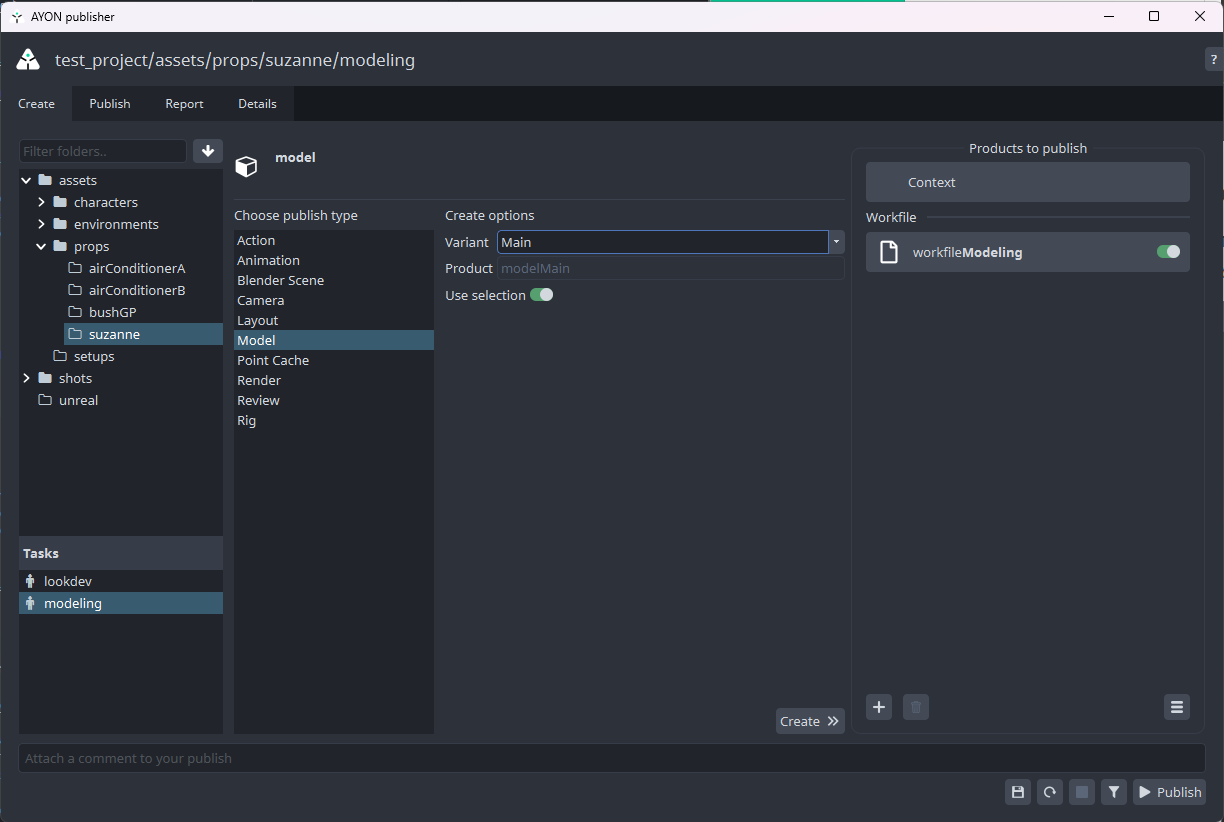Select Rig publish type

334,420
